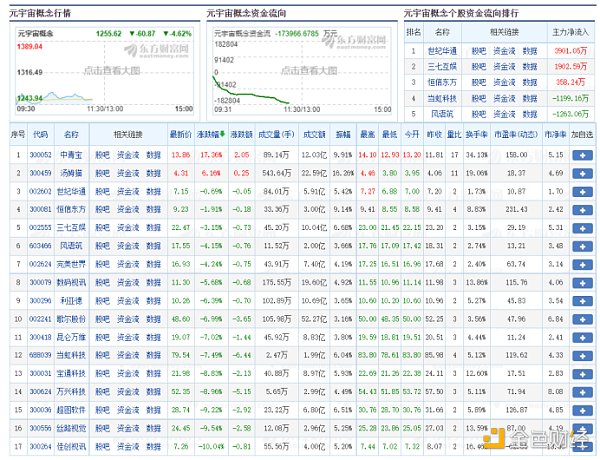Open 中青宝 stock name link

[70, 155]
